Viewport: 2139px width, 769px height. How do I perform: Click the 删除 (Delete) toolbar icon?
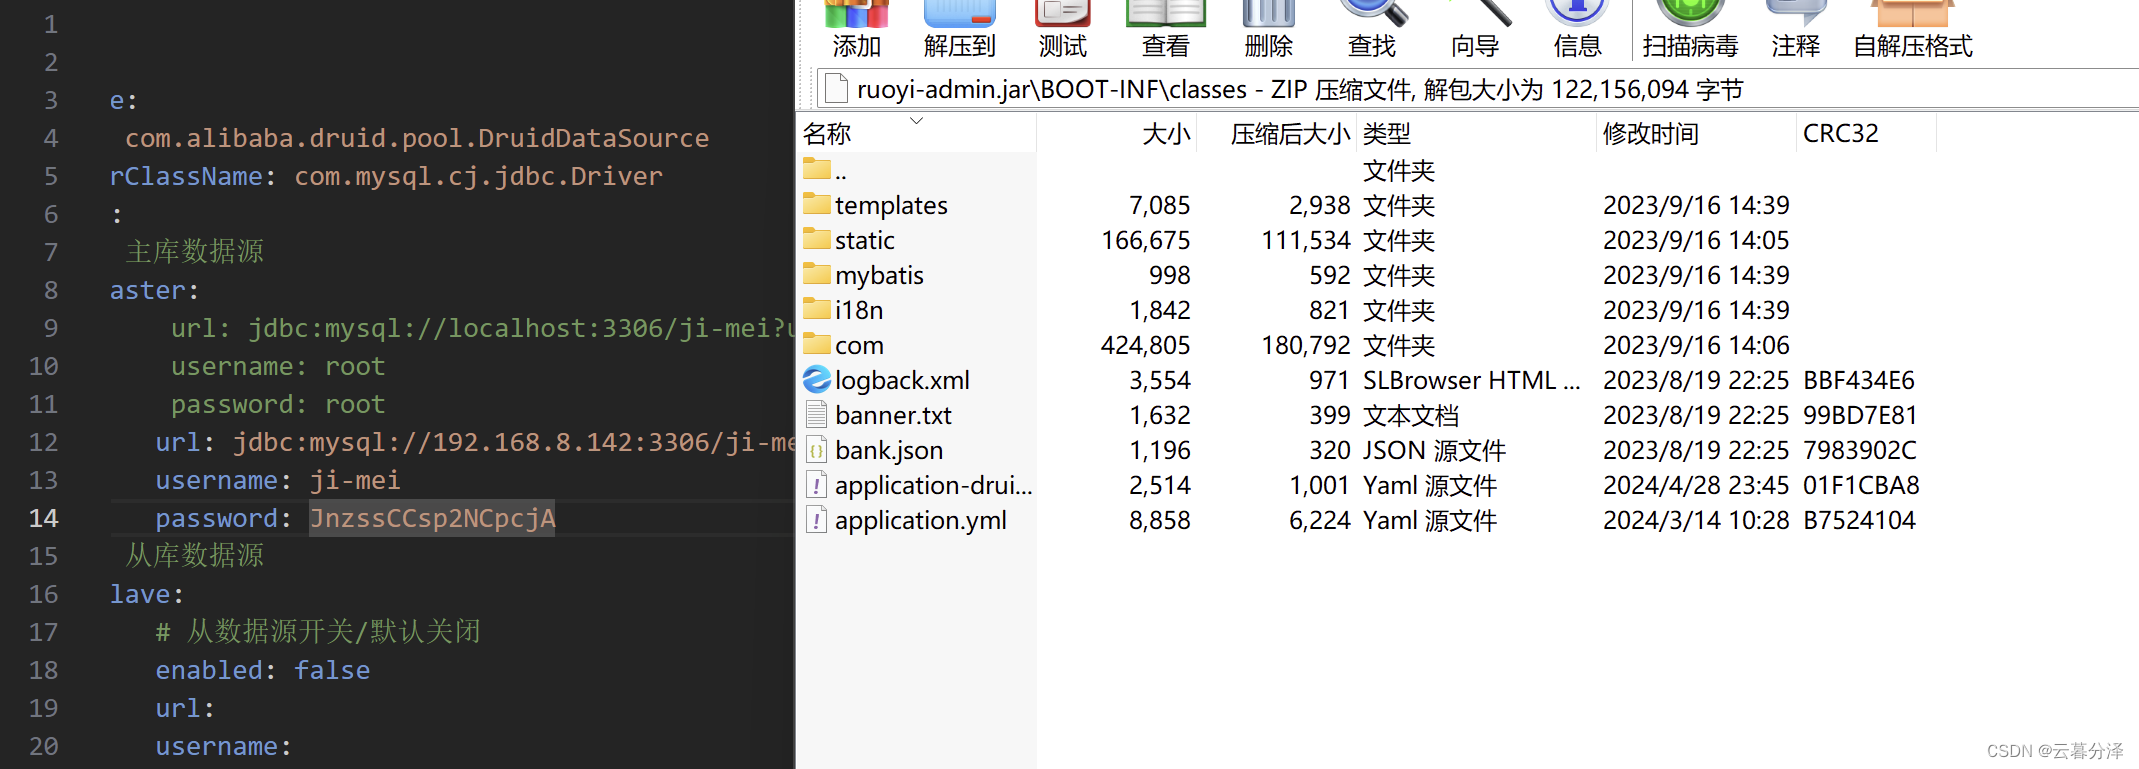(x=1268, y=28)
